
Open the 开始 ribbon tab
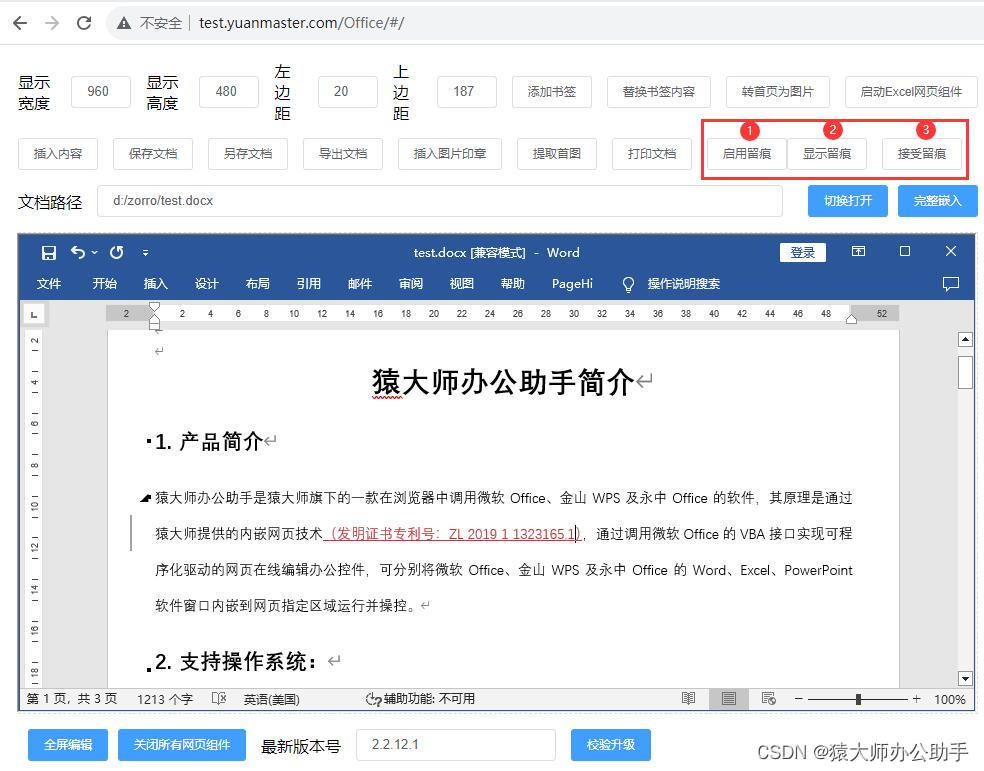click(x=104, y=284)
